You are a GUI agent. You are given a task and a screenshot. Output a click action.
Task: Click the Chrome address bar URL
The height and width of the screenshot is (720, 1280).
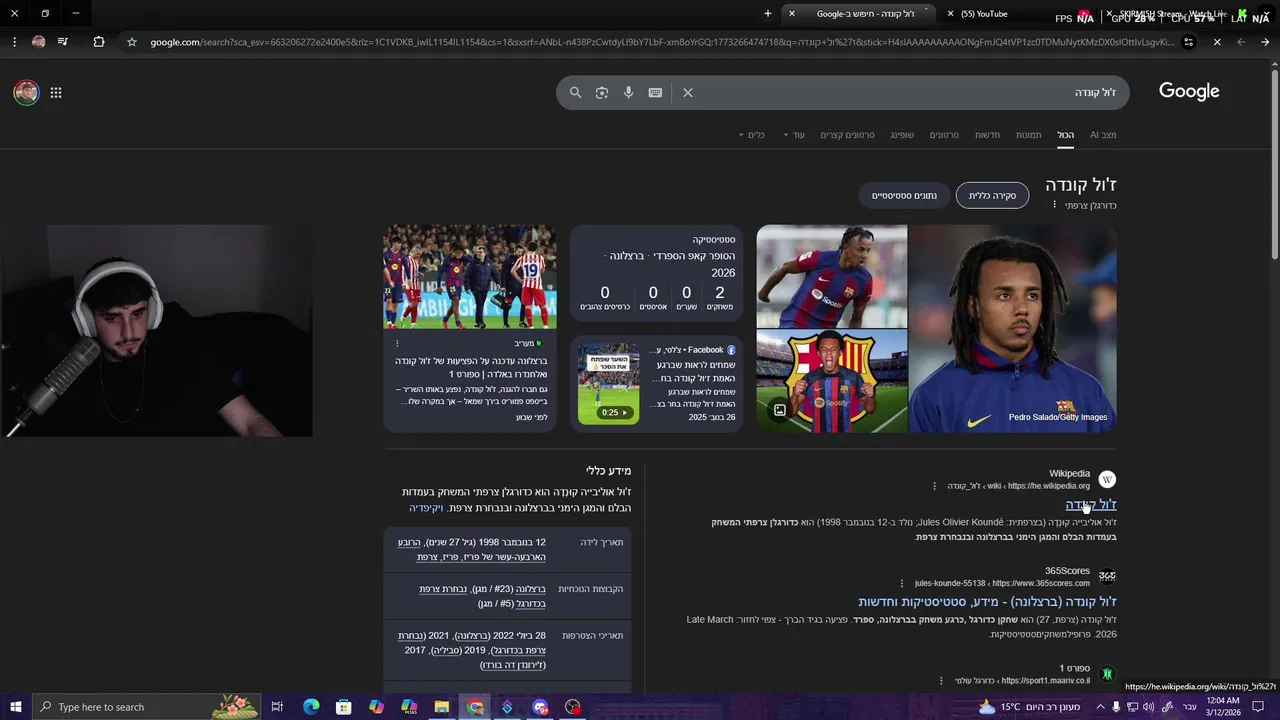[660, 42]
